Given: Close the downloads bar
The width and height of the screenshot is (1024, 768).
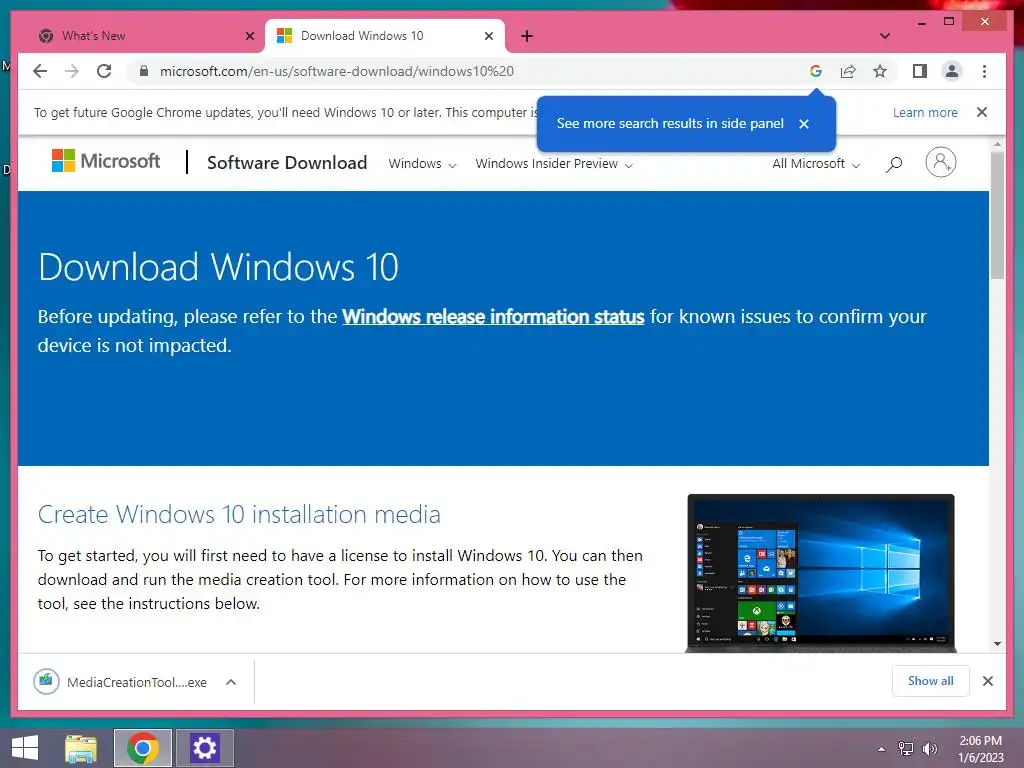Looking at the screenshot, I should [987, 681].
